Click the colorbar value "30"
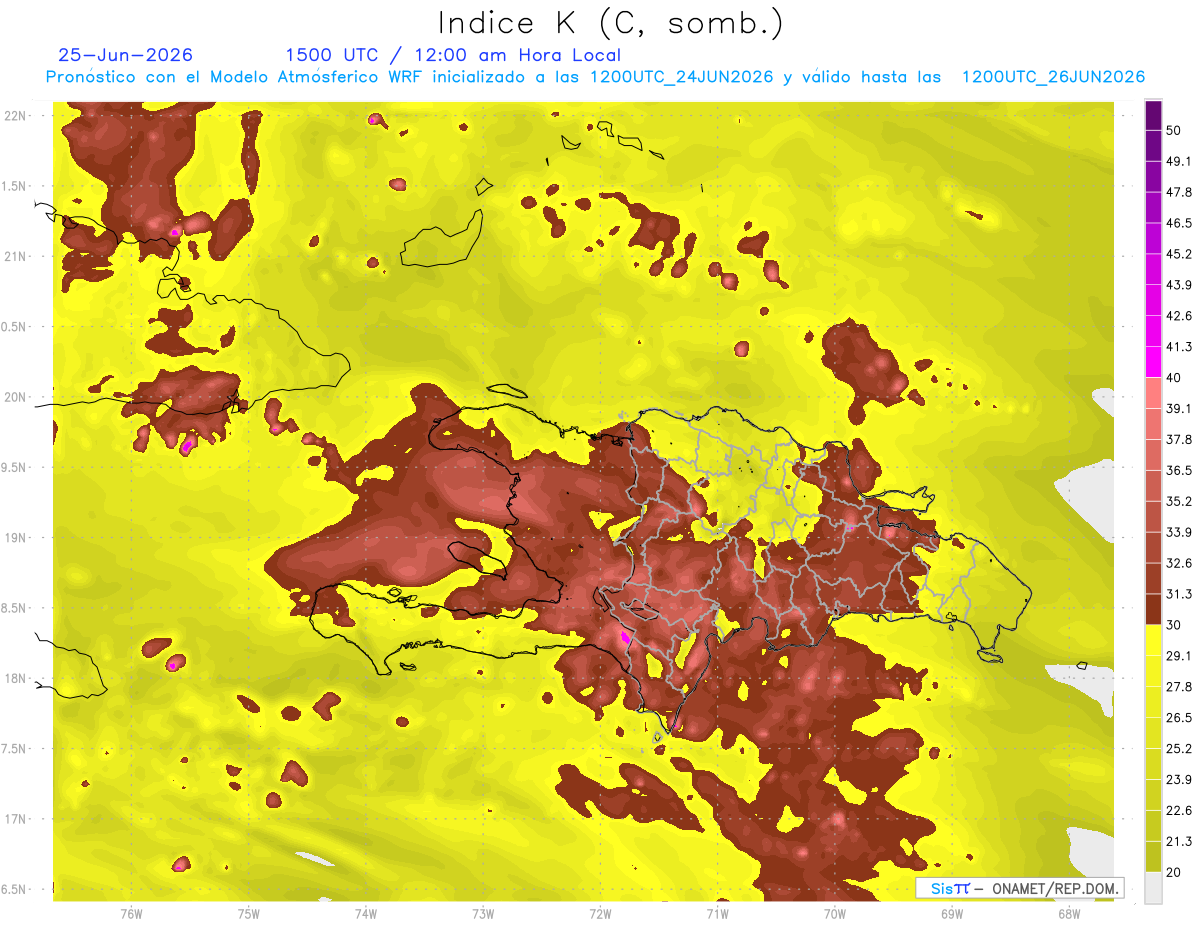 point(1175,625)
